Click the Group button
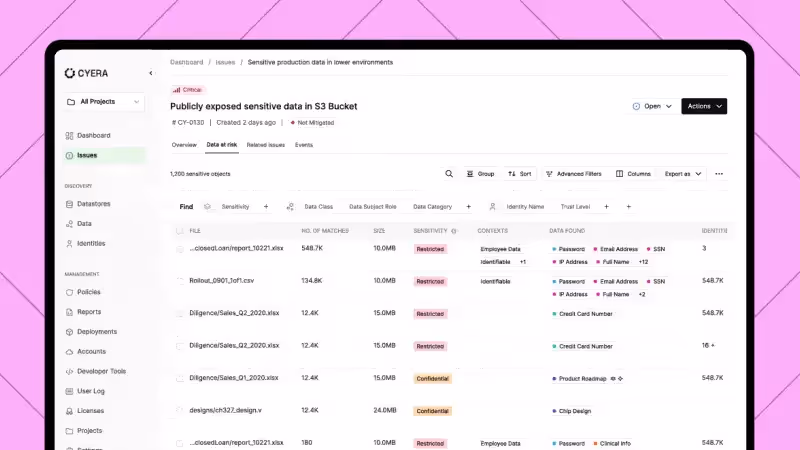This screenshot has width=800, height=450. tap(481, 174)
